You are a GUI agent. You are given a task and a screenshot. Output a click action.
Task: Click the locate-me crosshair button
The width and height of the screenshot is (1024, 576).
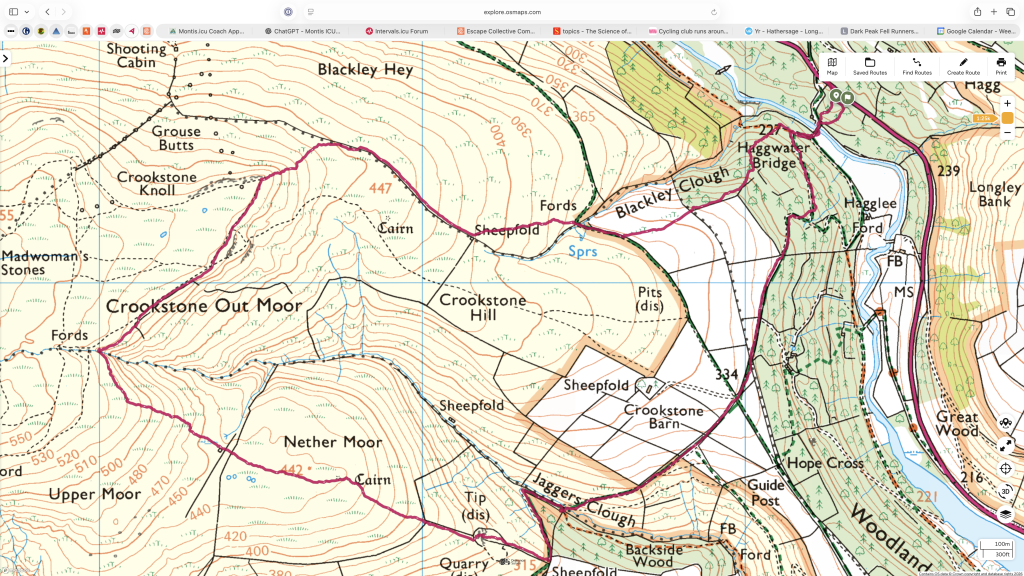(x=1006, y=468)
